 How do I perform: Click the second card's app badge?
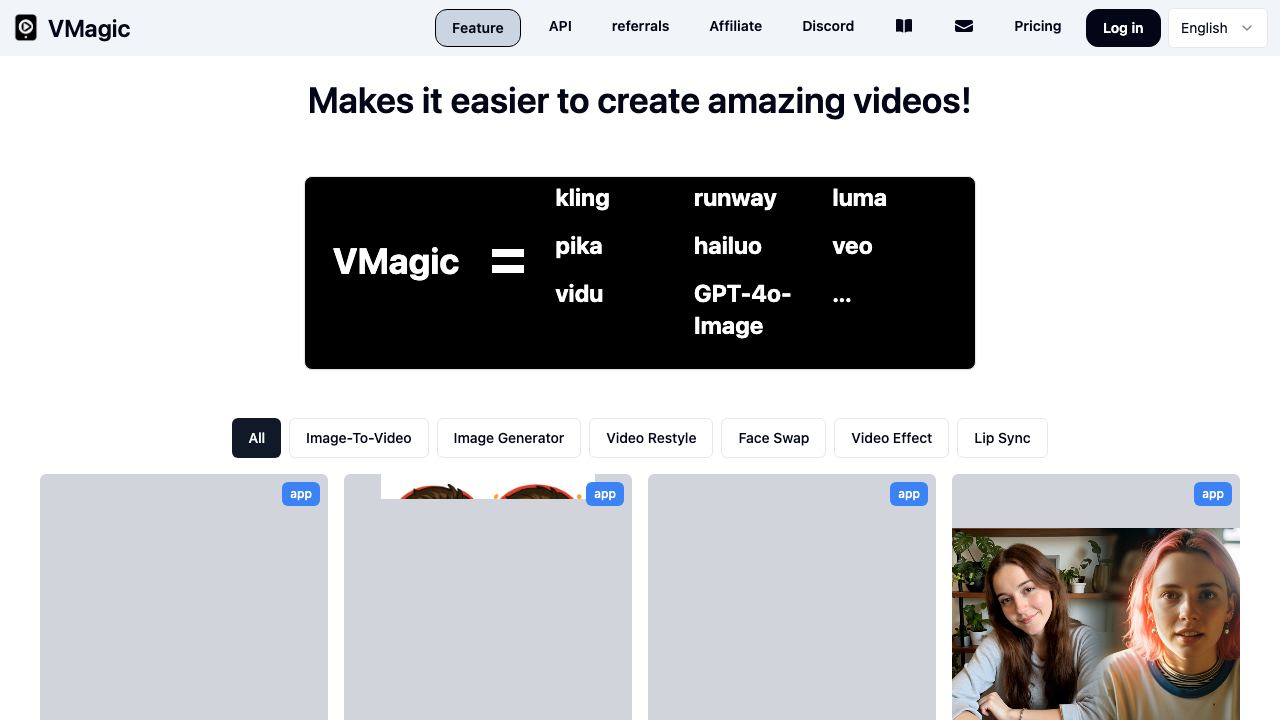605,494
